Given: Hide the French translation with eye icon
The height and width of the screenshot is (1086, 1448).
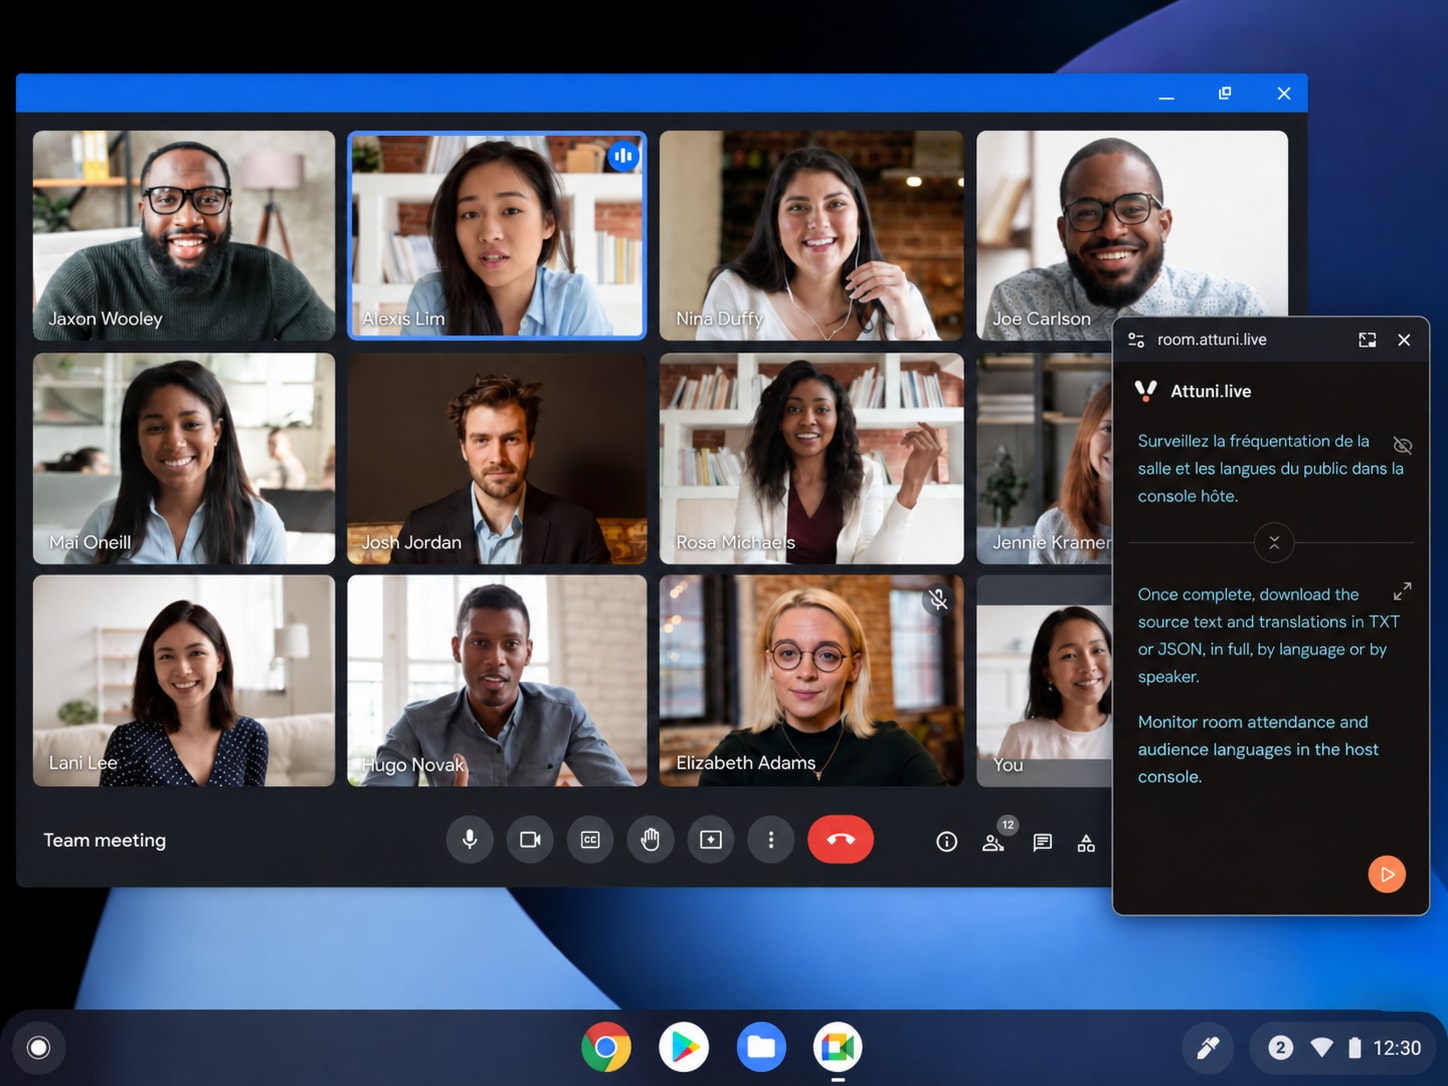Looking at the screenshot, I should click(x=1403, y=445).
